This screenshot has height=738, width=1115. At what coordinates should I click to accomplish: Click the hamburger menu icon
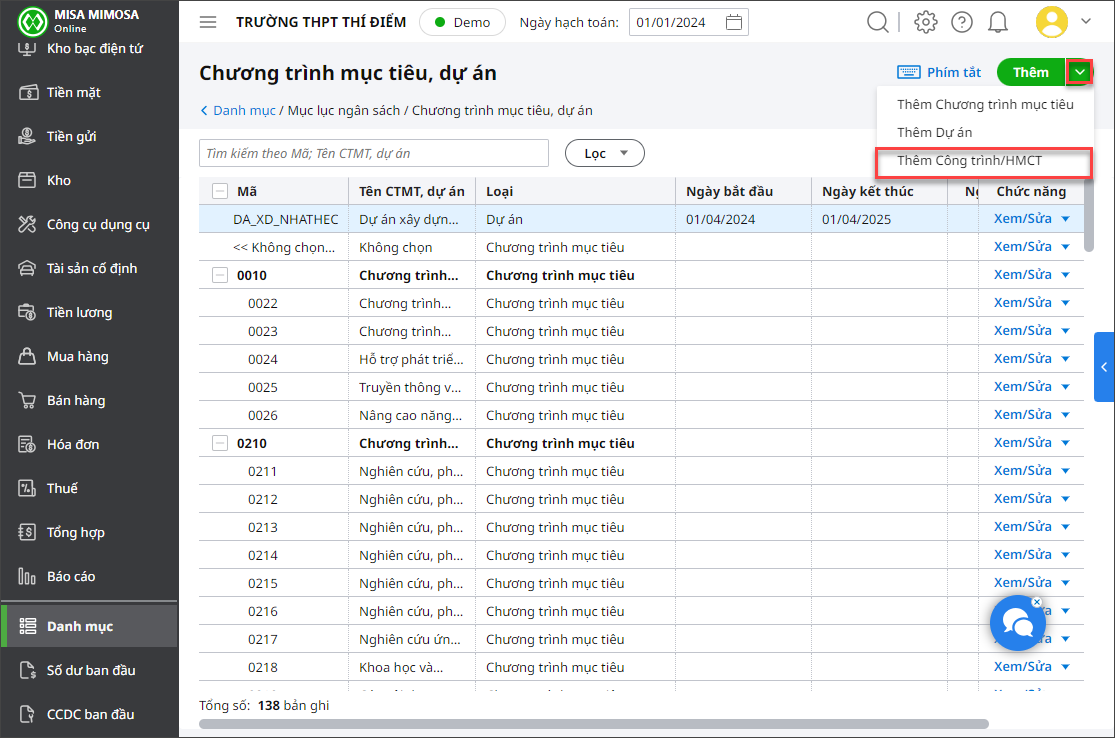[x=208, y=22]
